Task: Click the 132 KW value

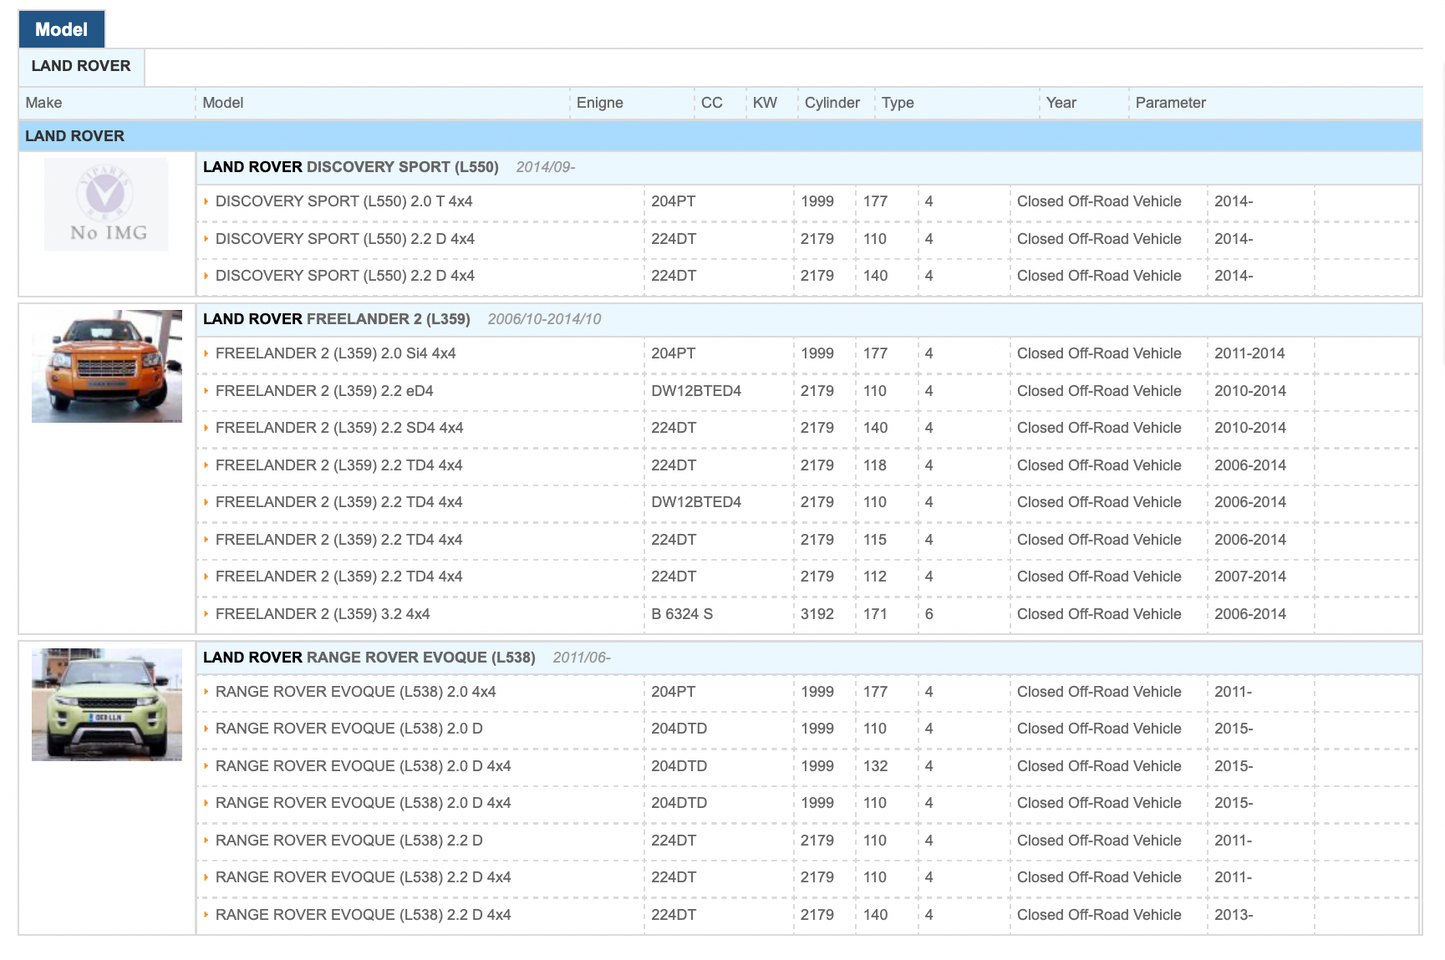Action: point(875,766)
